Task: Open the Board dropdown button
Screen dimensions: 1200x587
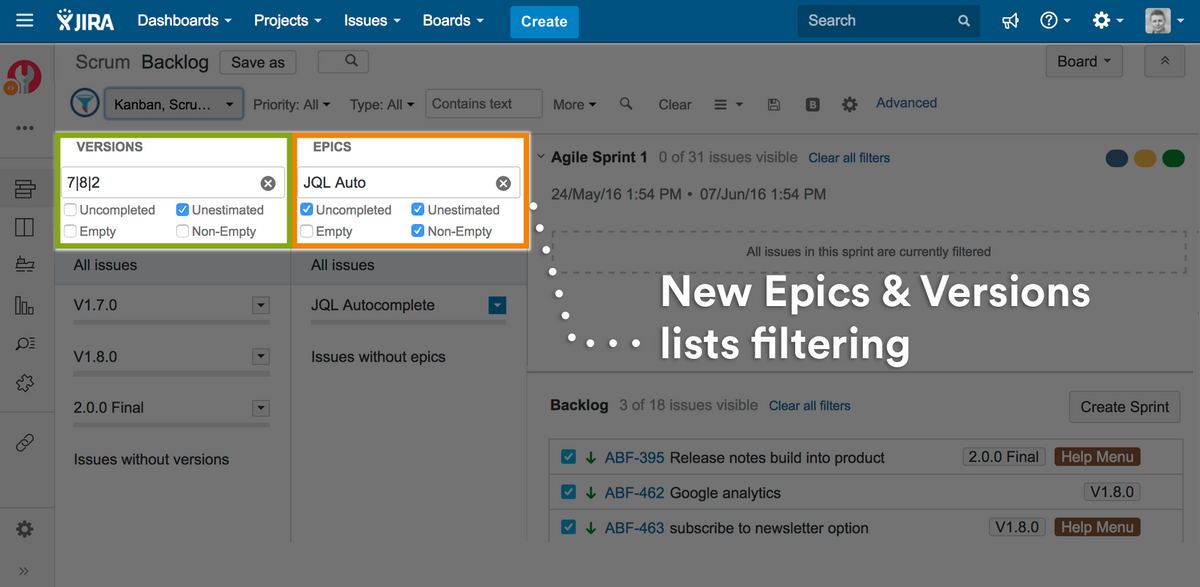Action: point(1083,62)
